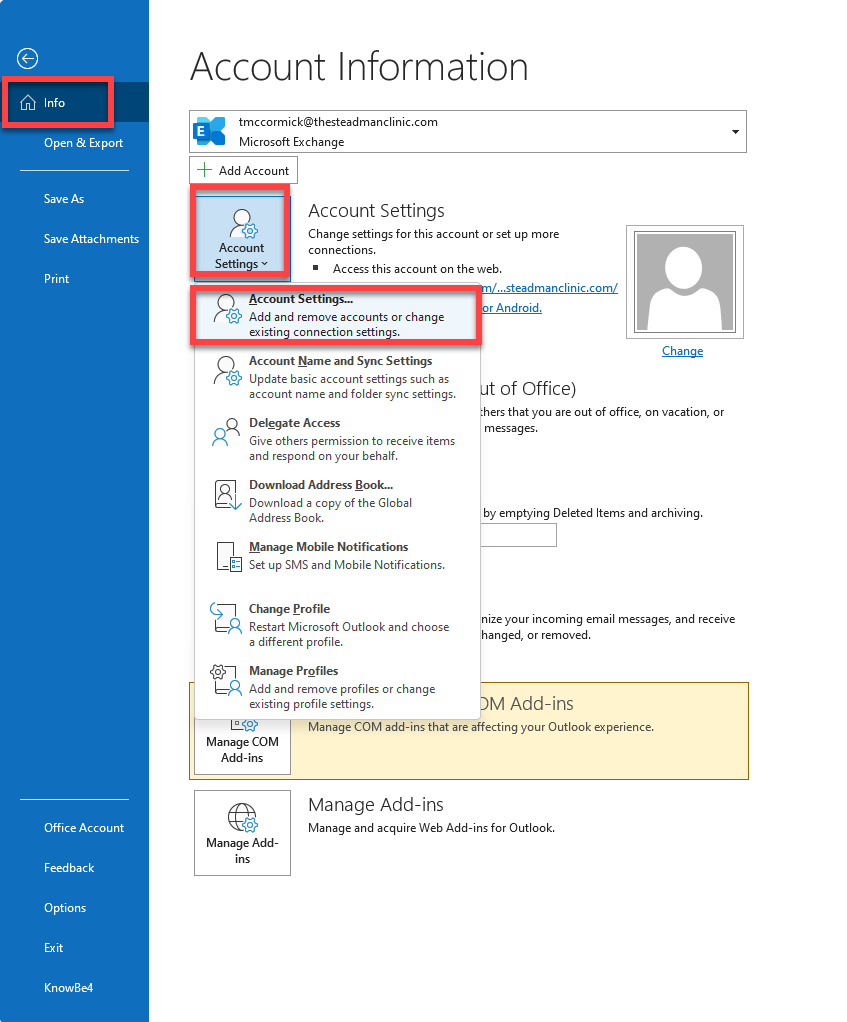Expand the Account Settings button chevron
Viewport: 847px width, 1022px height.
265,264
